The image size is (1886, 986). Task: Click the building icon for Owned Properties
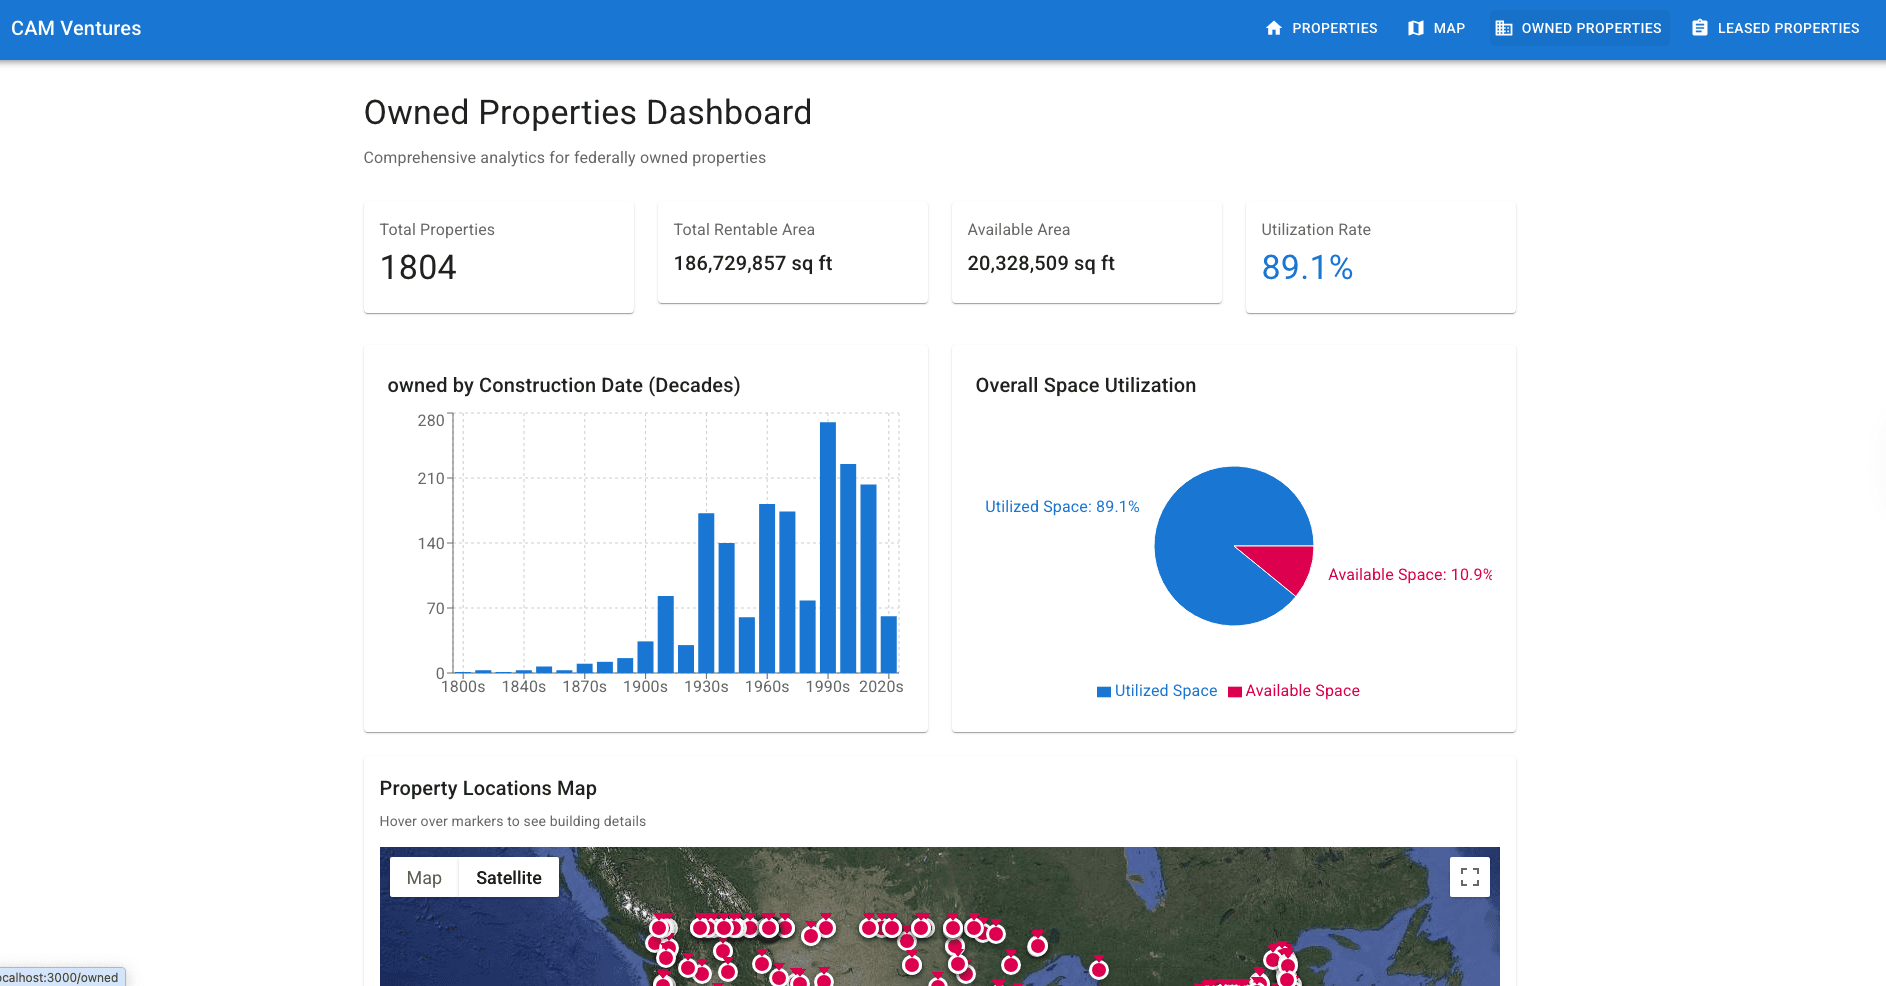(x=1503, y=28)
